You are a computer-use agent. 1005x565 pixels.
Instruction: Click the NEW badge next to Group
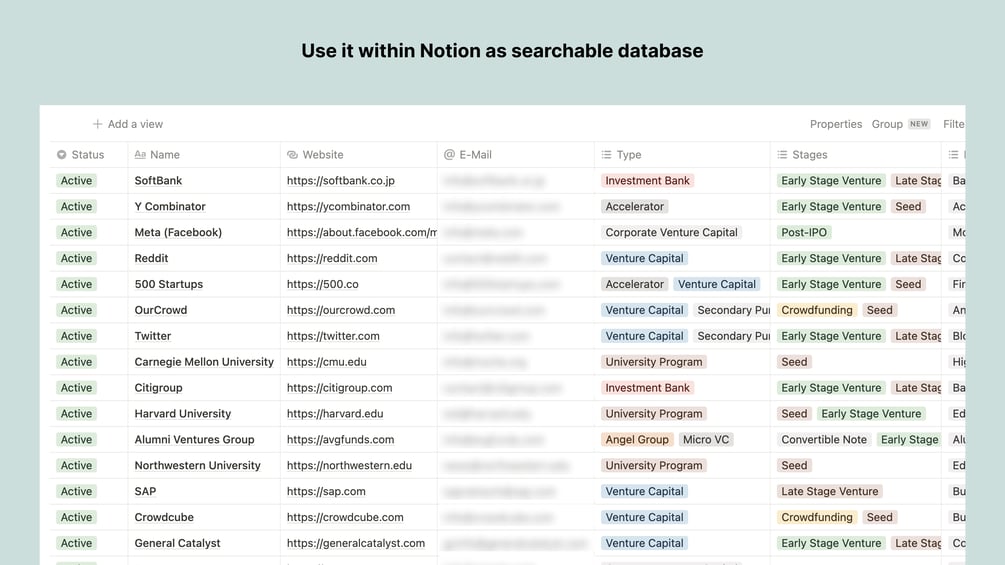pos(919,124)
